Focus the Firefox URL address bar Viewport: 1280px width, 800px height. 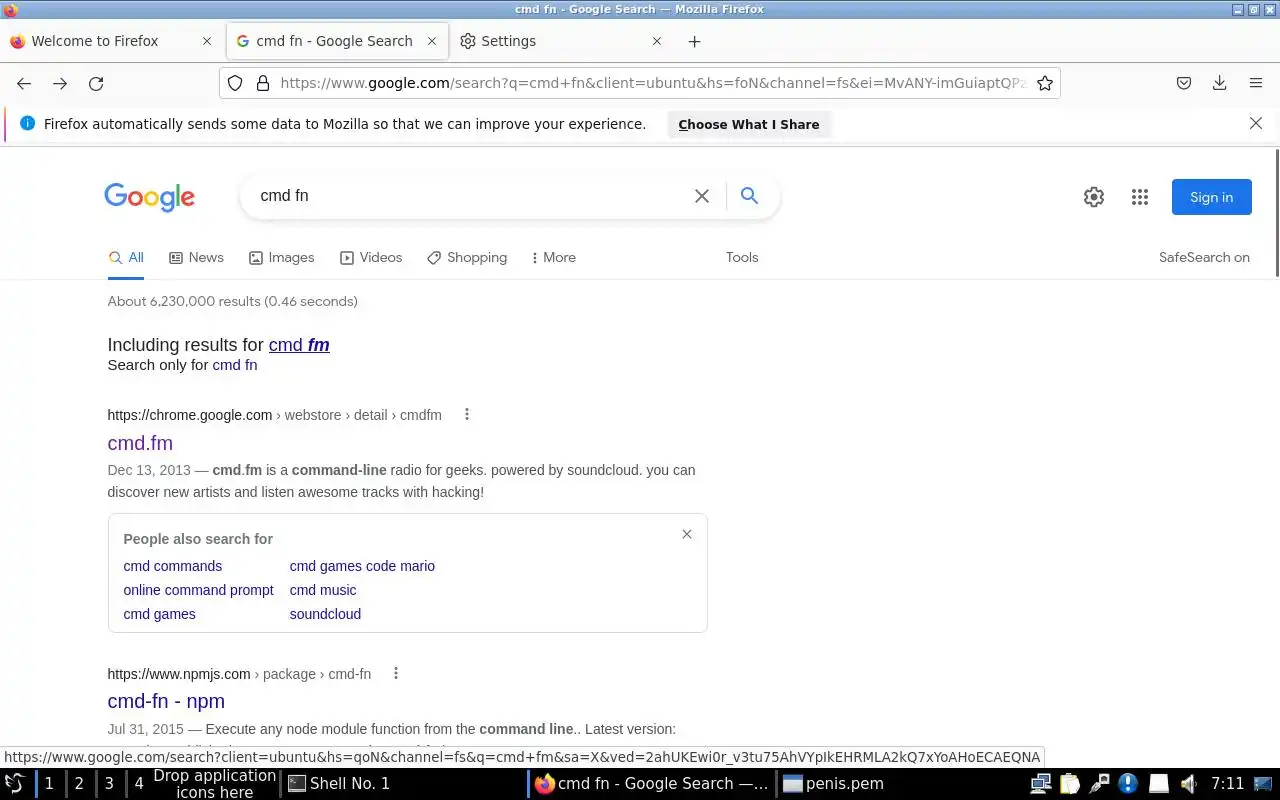[653, 84]
